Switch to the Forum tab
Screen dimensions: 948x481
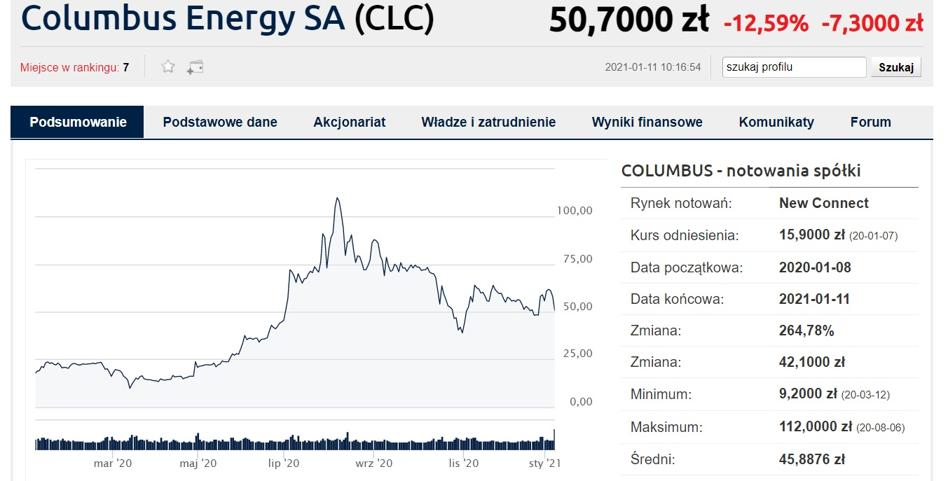click(871, 122)
